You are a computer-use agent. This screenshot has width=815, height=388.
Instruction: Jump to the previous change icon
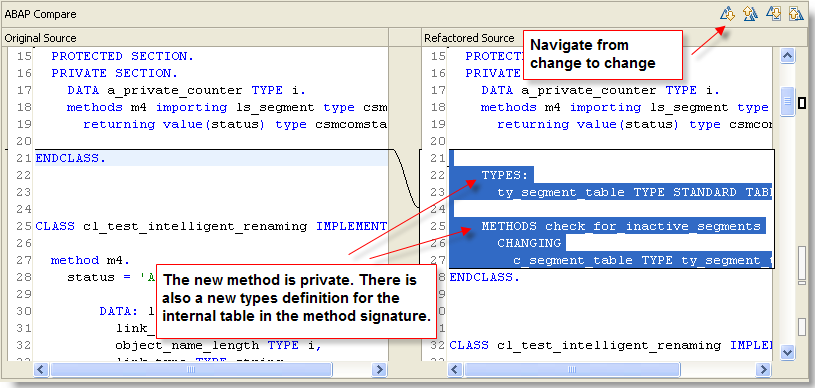pos(796,14)
